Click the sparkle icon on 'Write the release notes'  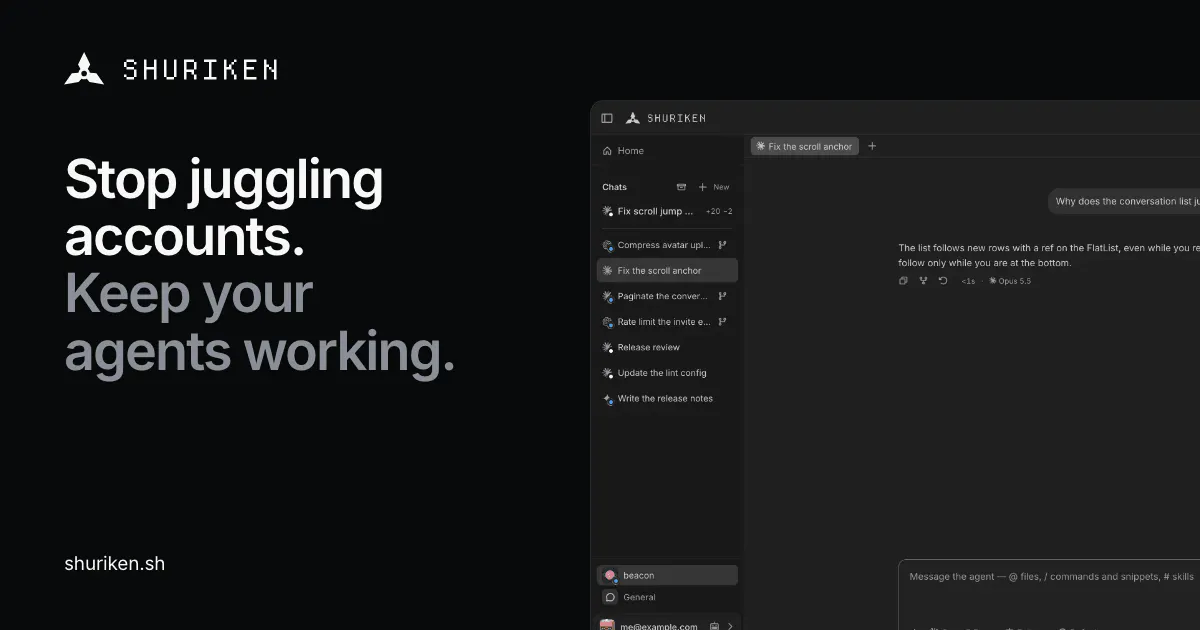(607, 398)
